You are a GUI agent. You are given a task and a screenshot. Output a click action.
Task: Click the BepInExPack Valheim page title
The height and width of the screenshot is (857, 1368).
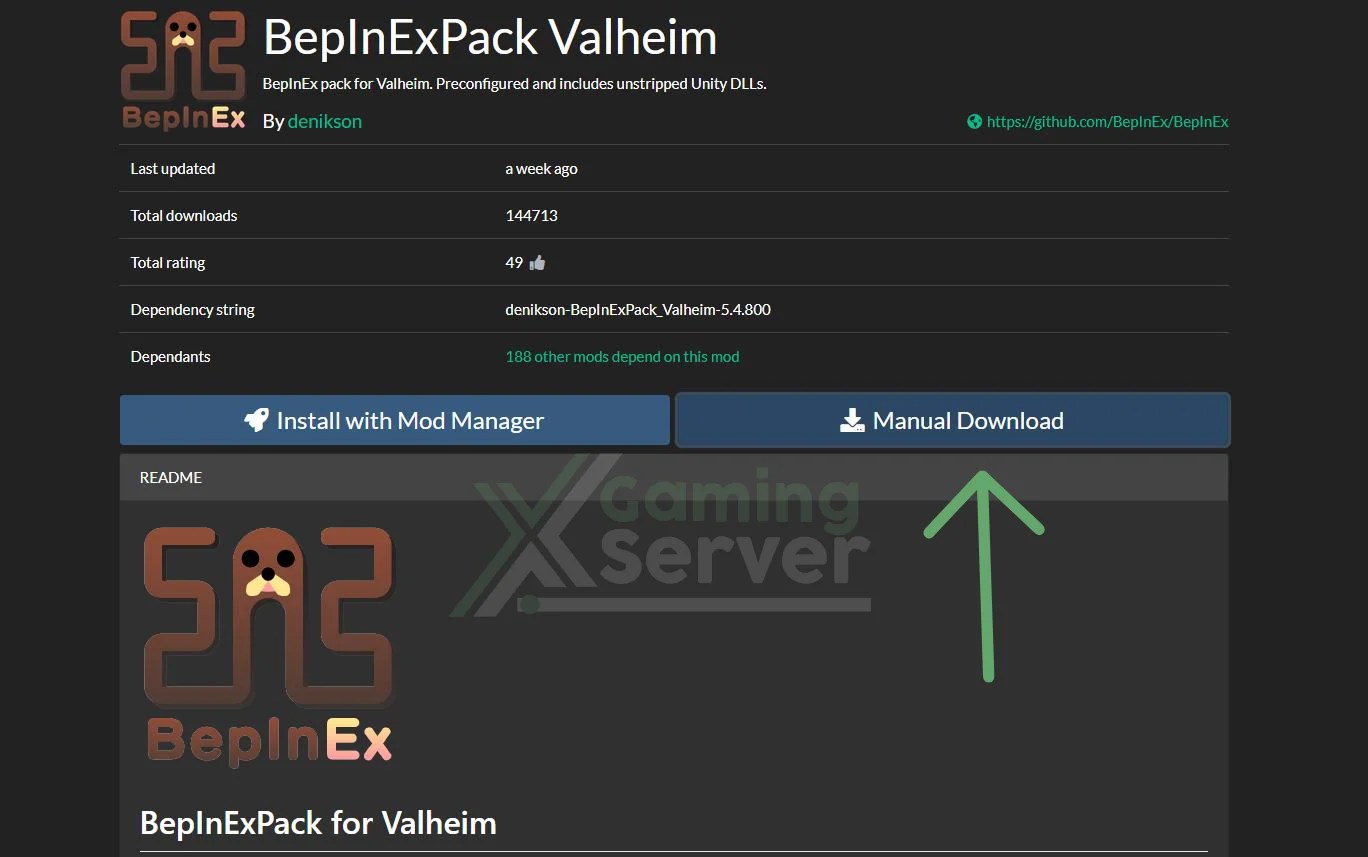click(x=490, y=38)
